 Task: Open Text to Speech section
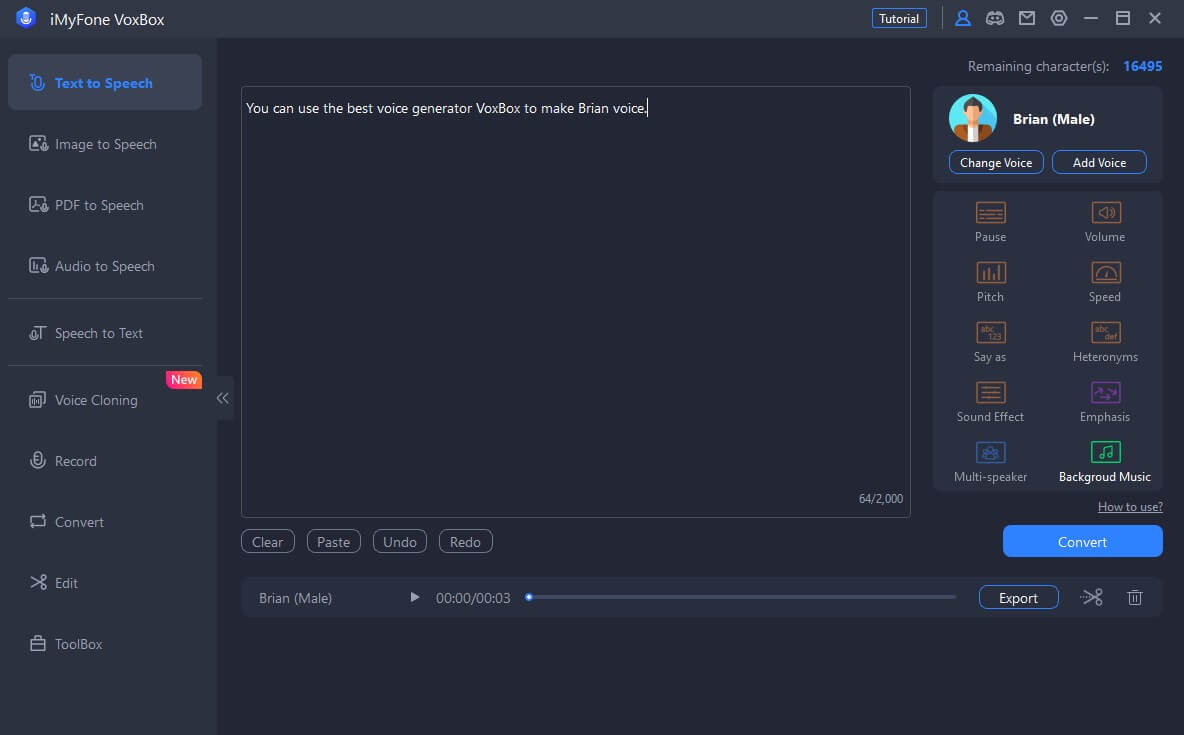(105, 82)
